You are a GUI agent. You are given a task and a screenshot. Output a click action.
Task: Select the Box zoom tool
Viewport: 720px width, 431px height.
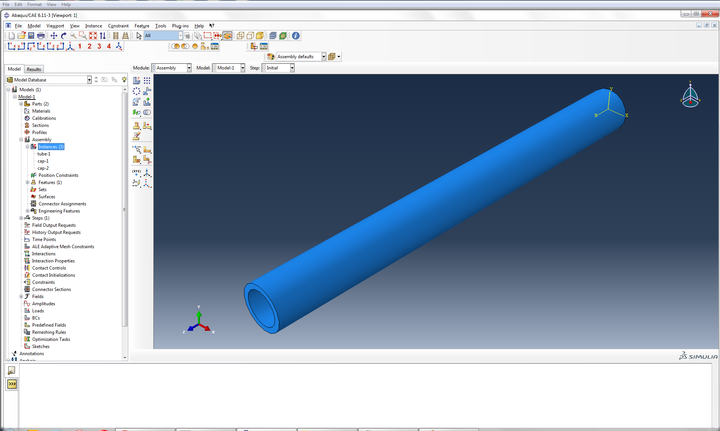tap(83, 36)
